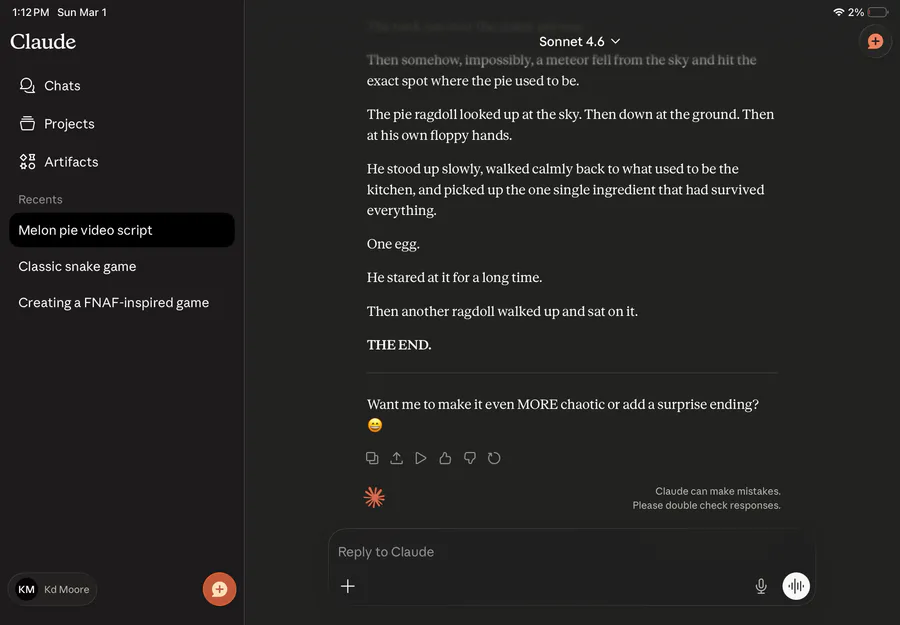Launch voice mode with the waveform button
The image size is (900, 625).
click(x=796, y=586)
